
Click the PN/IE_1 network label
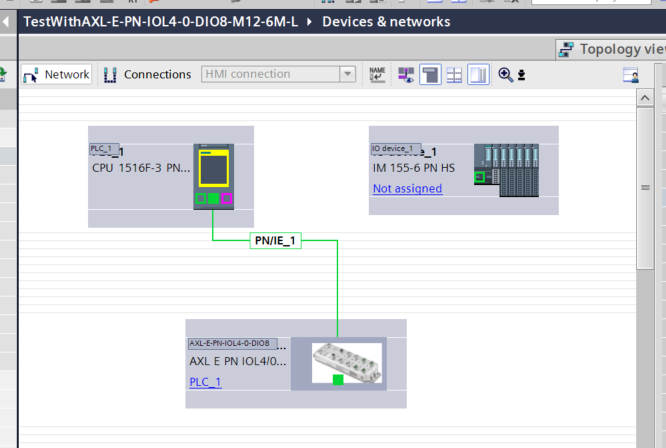pos(275,241)
